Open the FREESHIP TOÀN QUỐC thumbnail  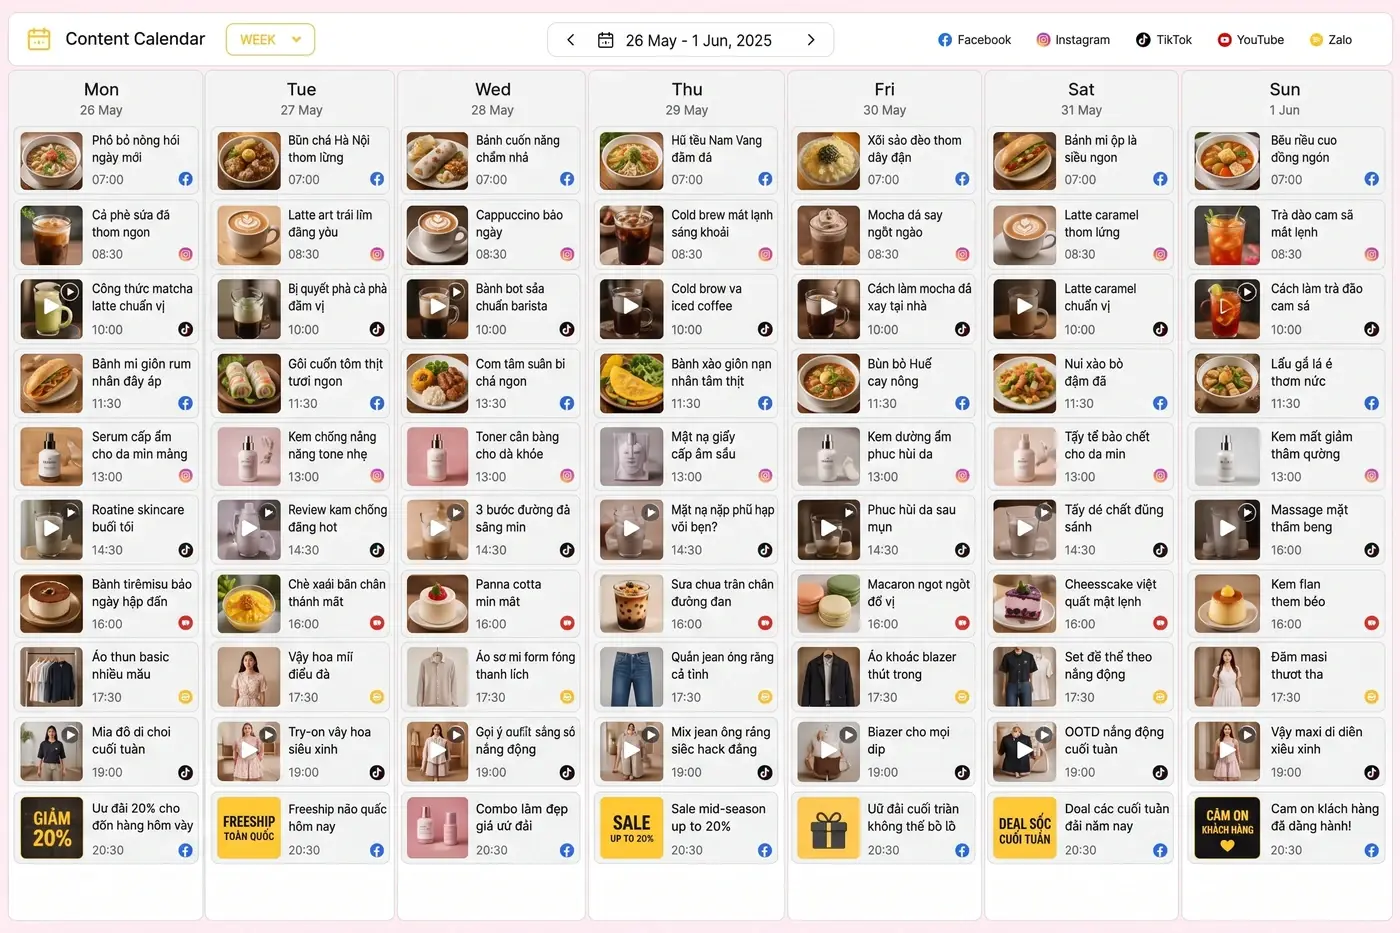pos(249,828)
